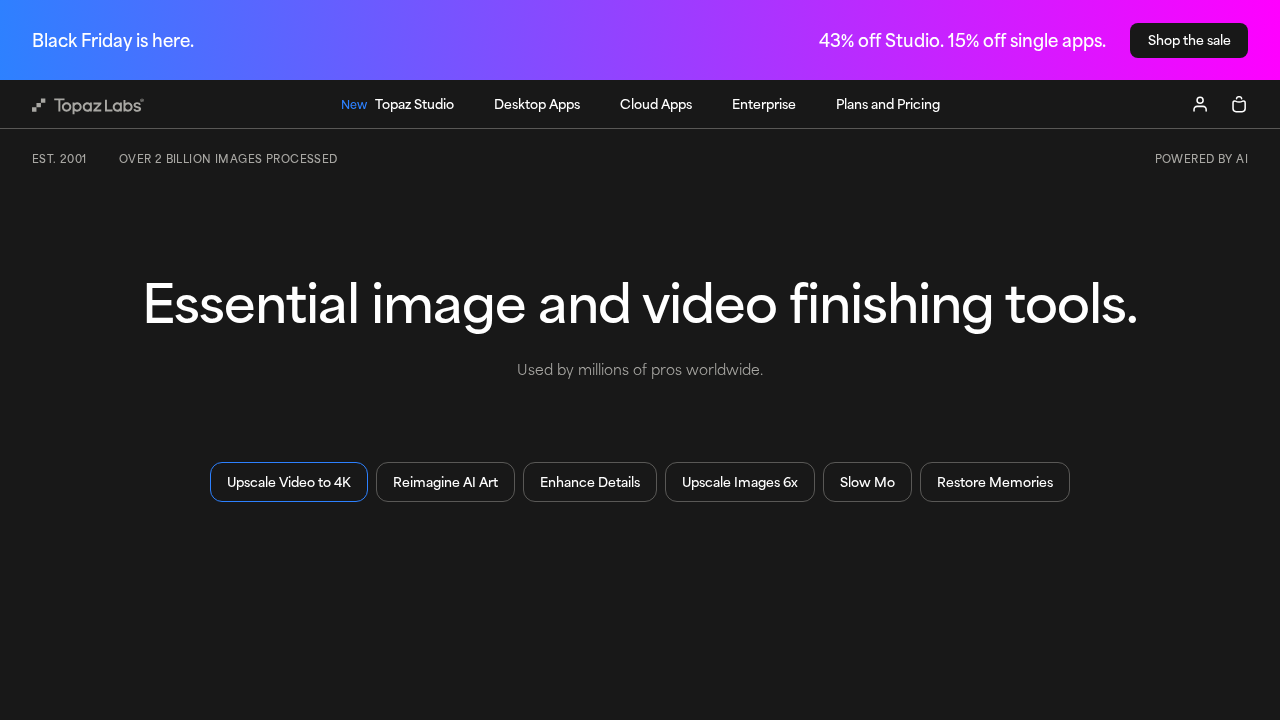The height and width of the screenshot is (720, 1280).
Task: Open Plans and Pricing
Action: coord(887,103)
